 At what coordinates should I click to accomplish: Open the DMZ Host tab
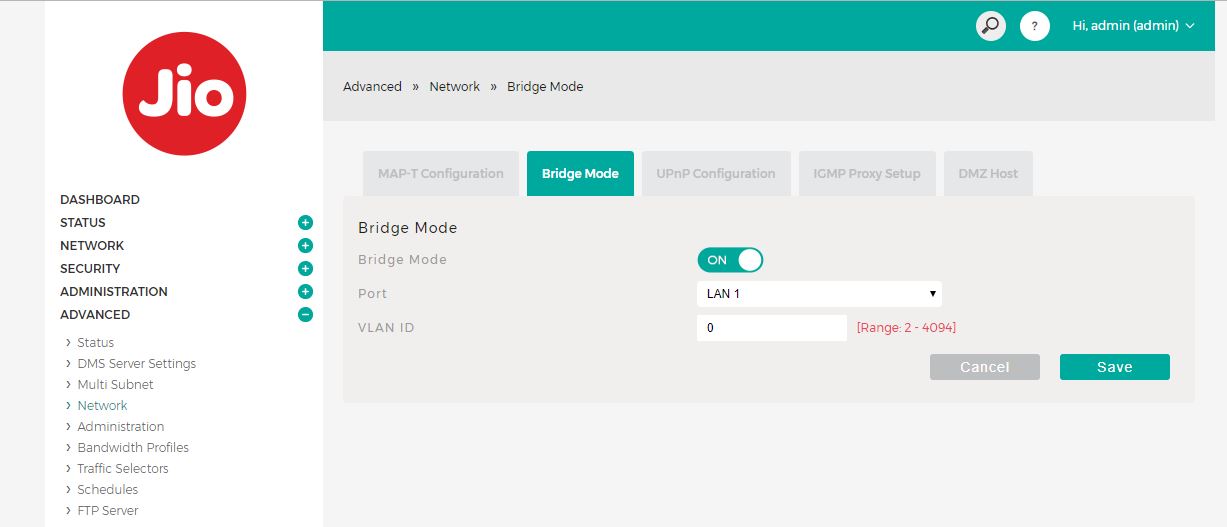[987, 174]
